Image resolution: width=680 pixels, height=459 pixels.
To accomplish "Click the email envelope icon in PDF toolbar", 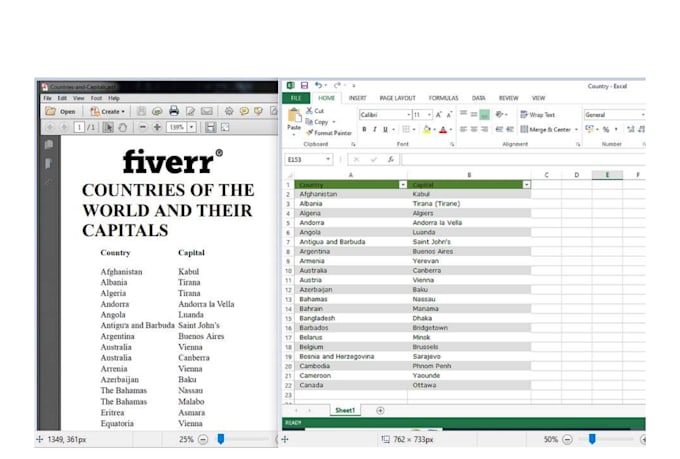I will tap(207, 111).
